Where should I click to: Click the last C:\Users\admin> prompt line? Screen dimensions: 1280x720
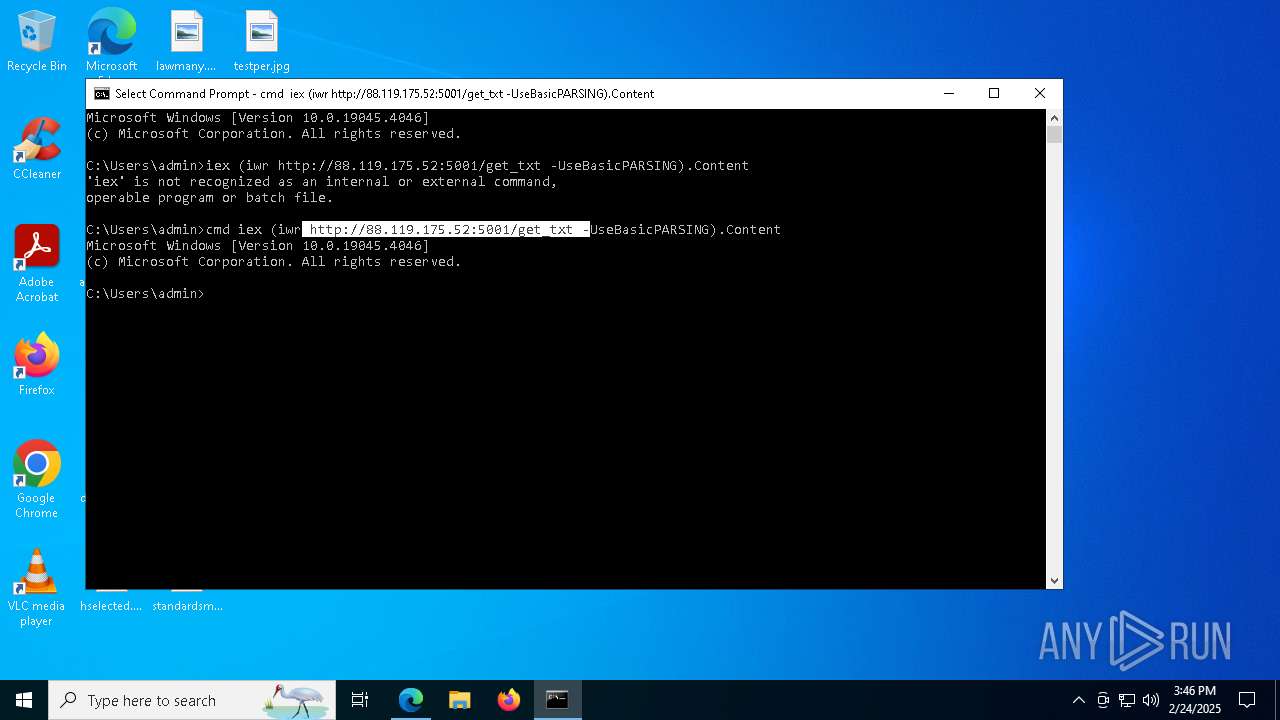tap(145, 293)
